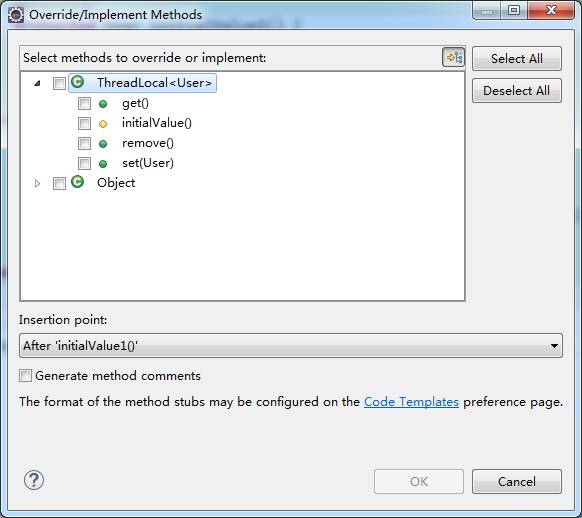Check the set(User) method checkbox

84,163
